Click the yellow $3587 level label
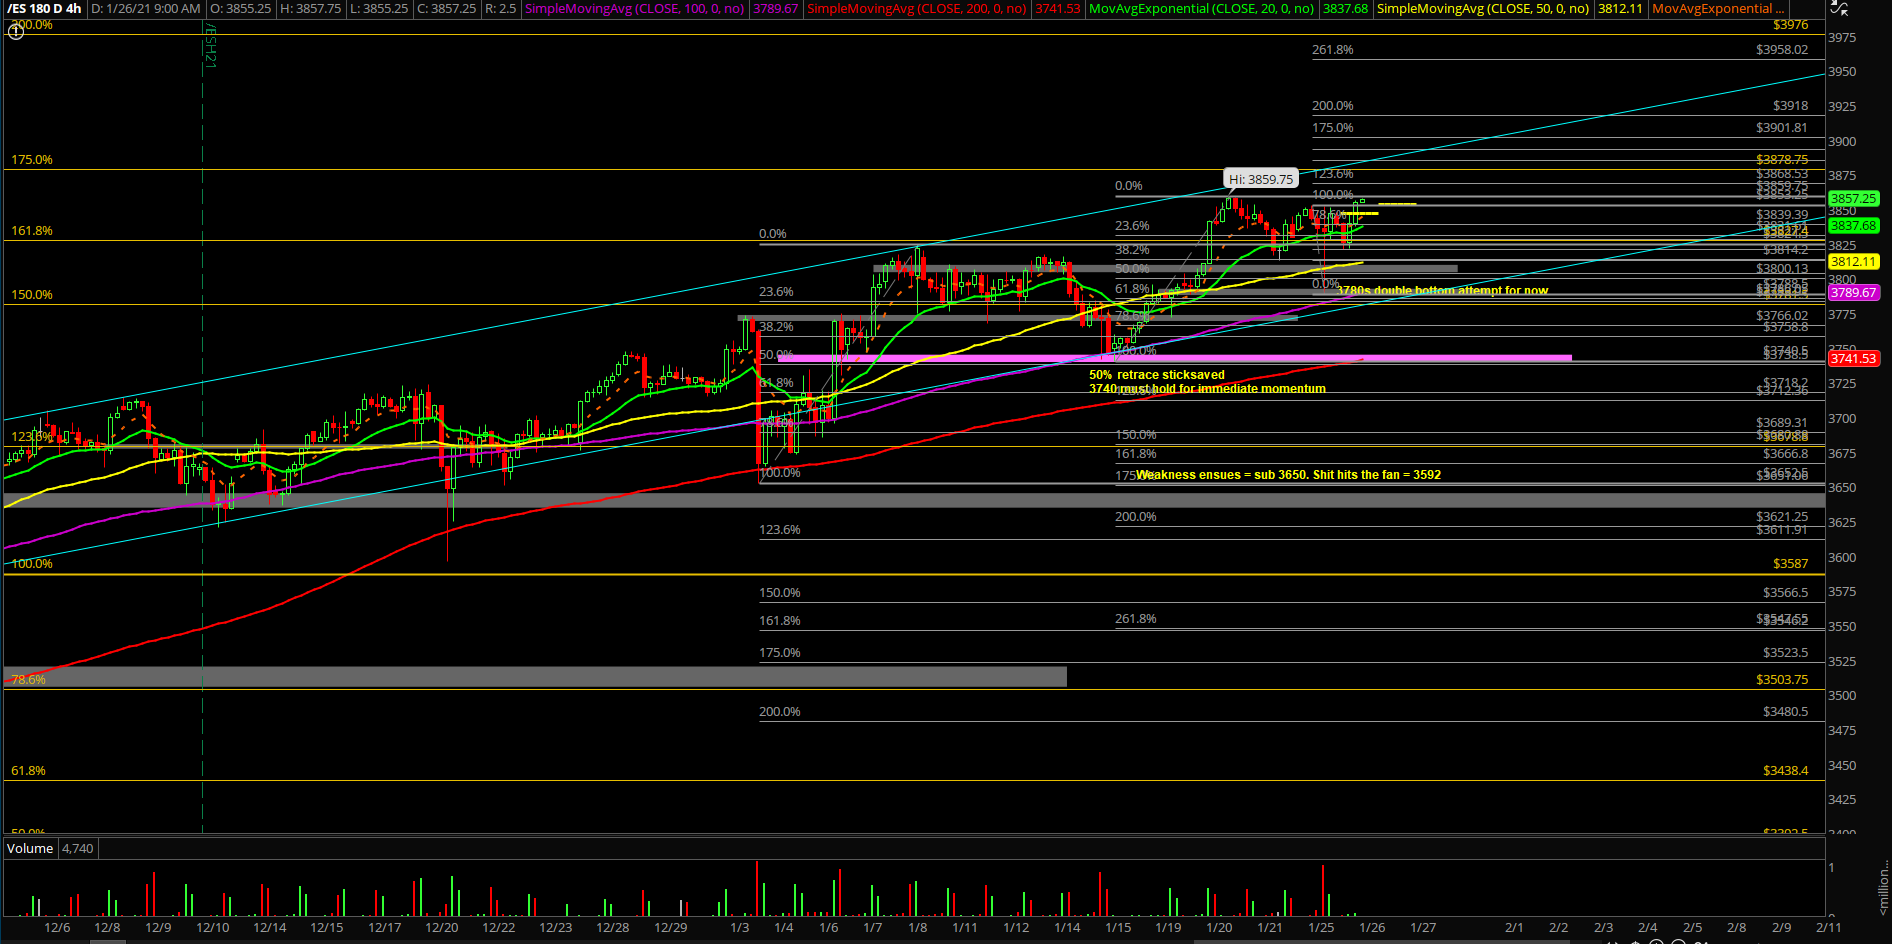Viewport: 1892px width, 944px height. tap(1790, 564)
